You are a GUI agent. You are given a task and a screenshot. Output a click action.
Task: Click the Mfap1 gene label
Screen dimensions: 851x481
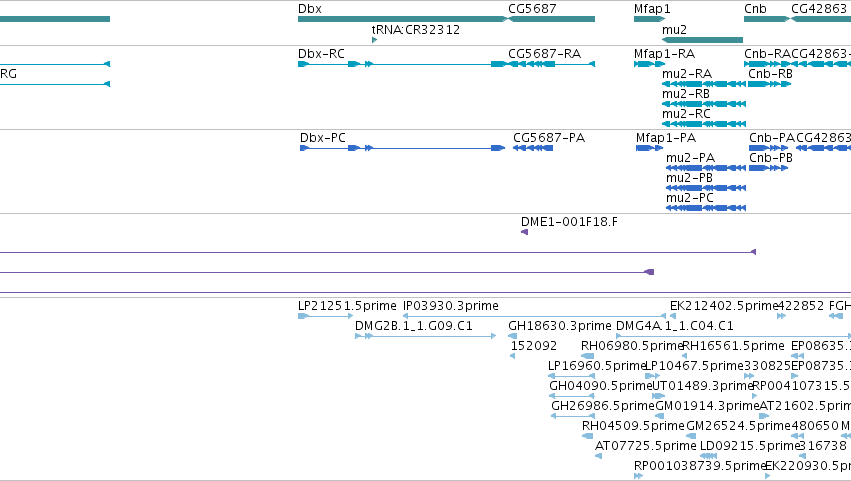[652, 9]
